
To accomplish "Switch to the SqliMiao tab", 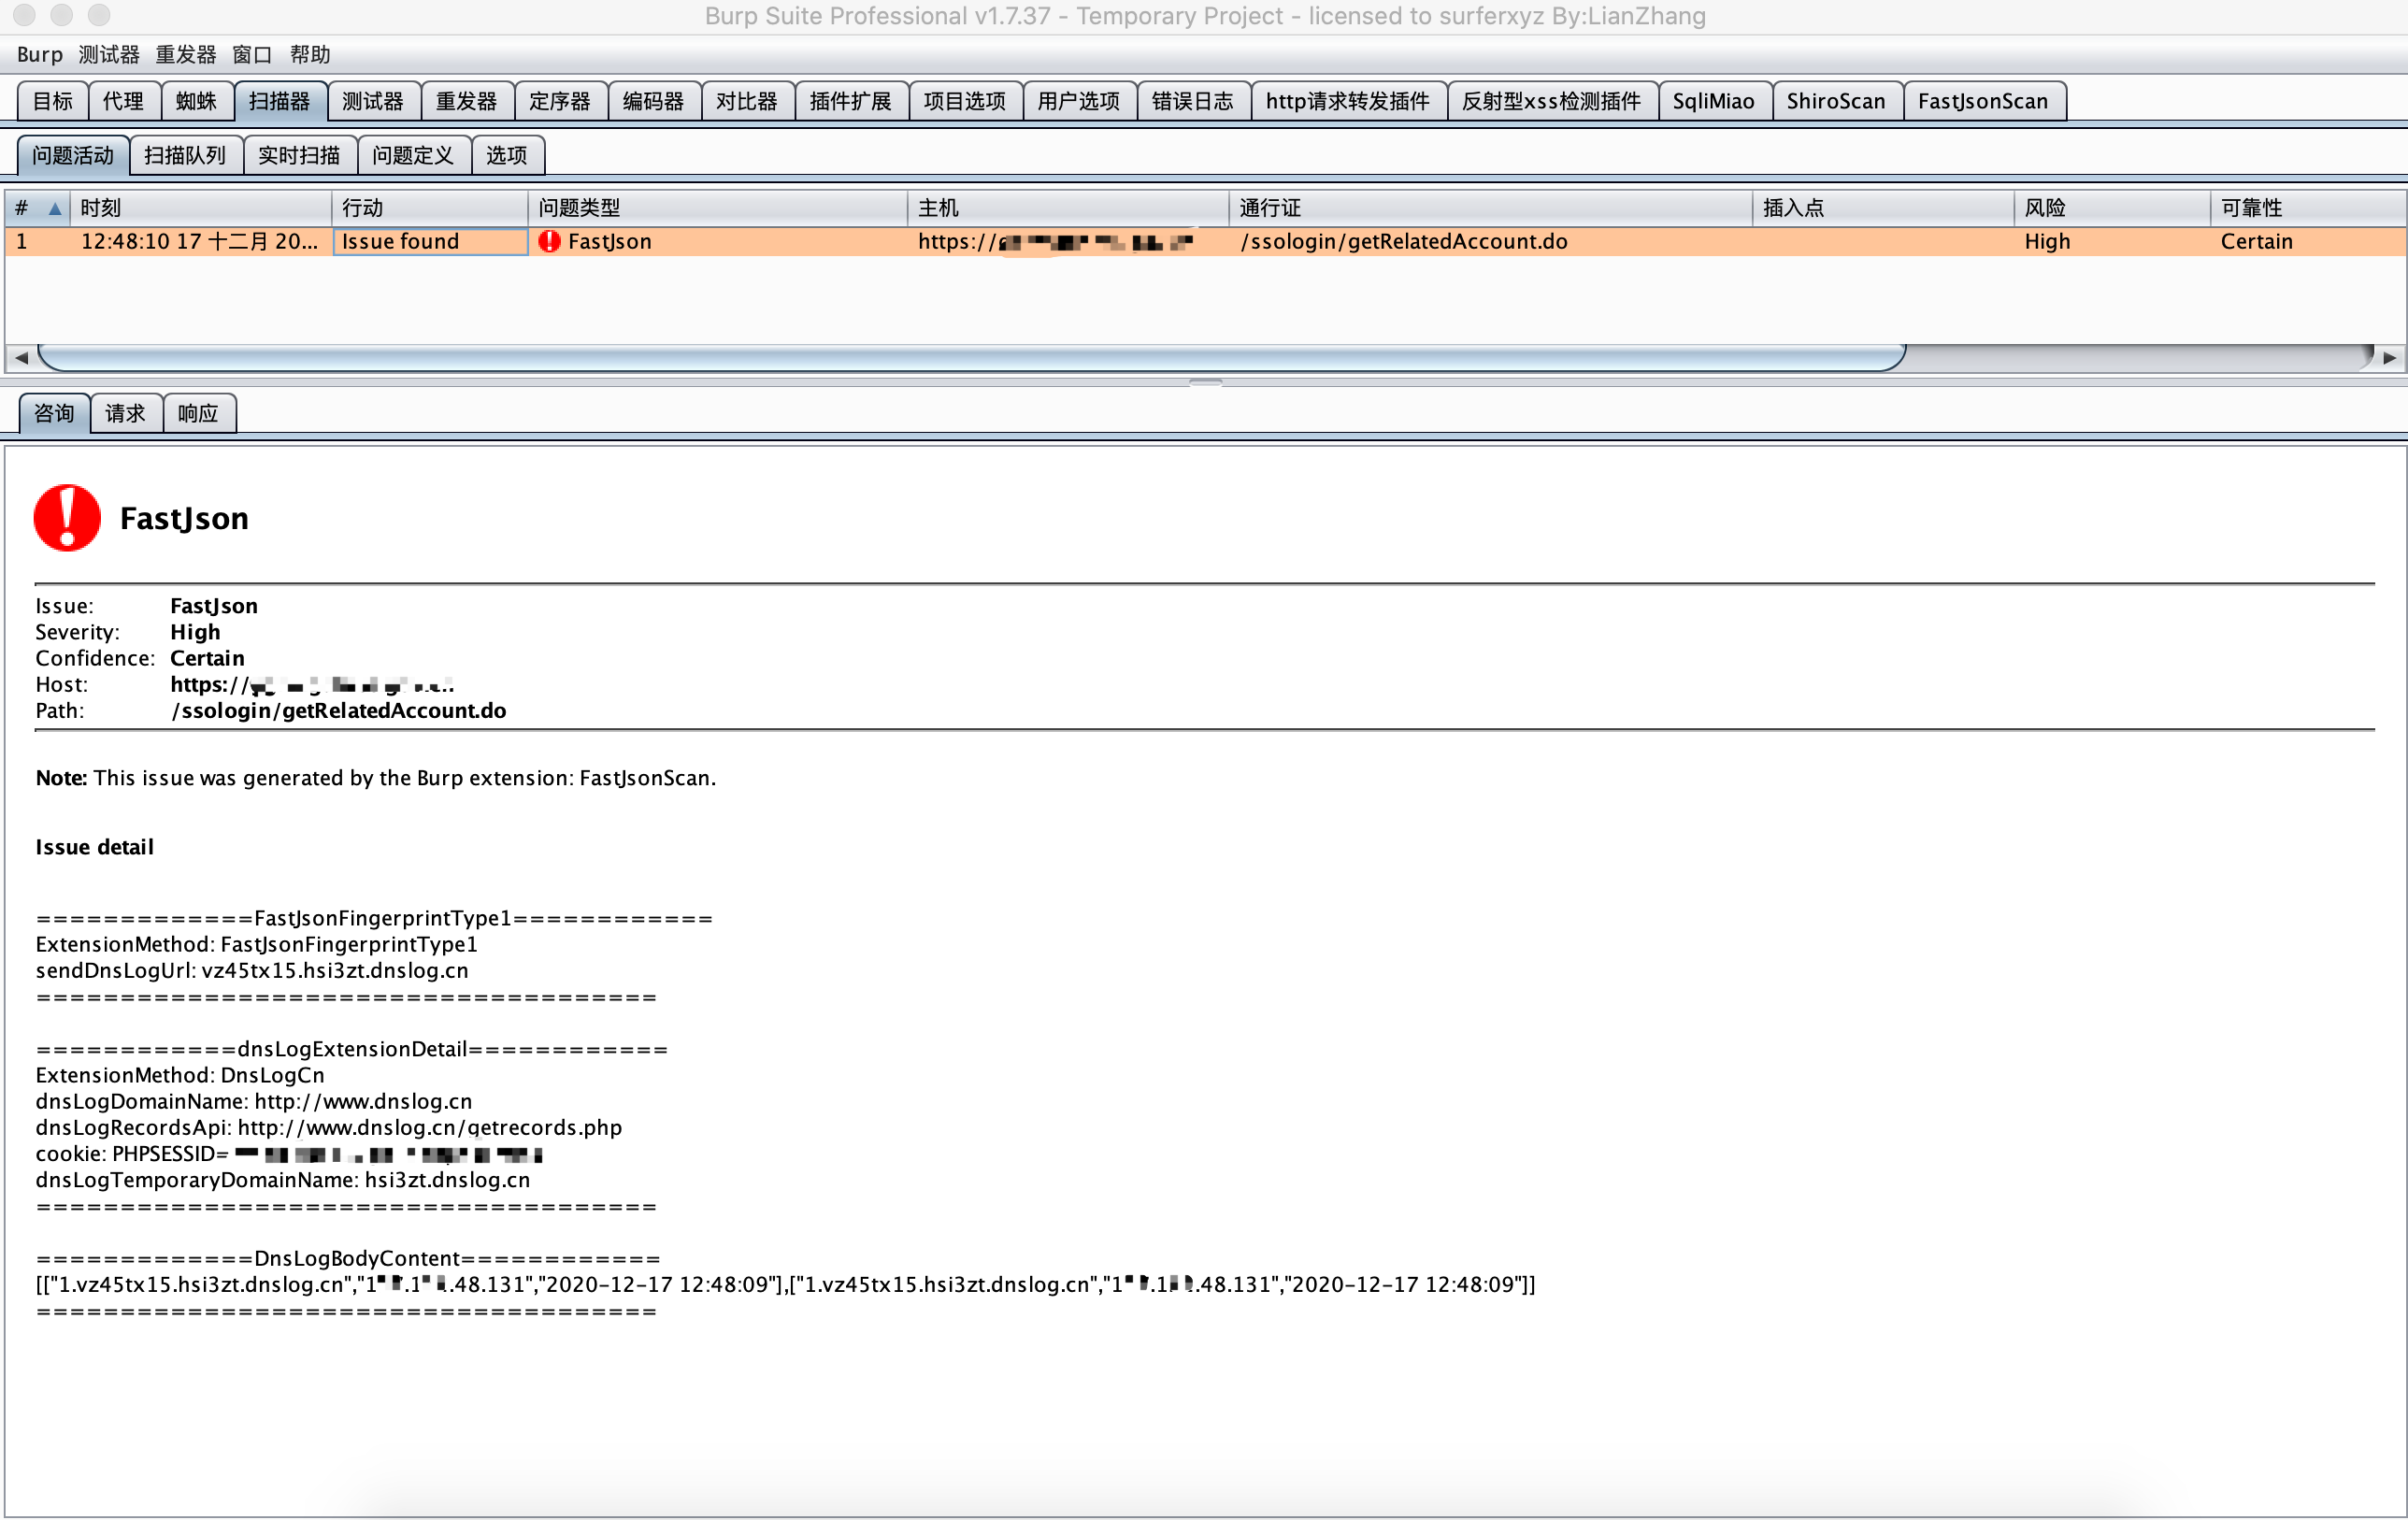I will [x=1713, y=101].
